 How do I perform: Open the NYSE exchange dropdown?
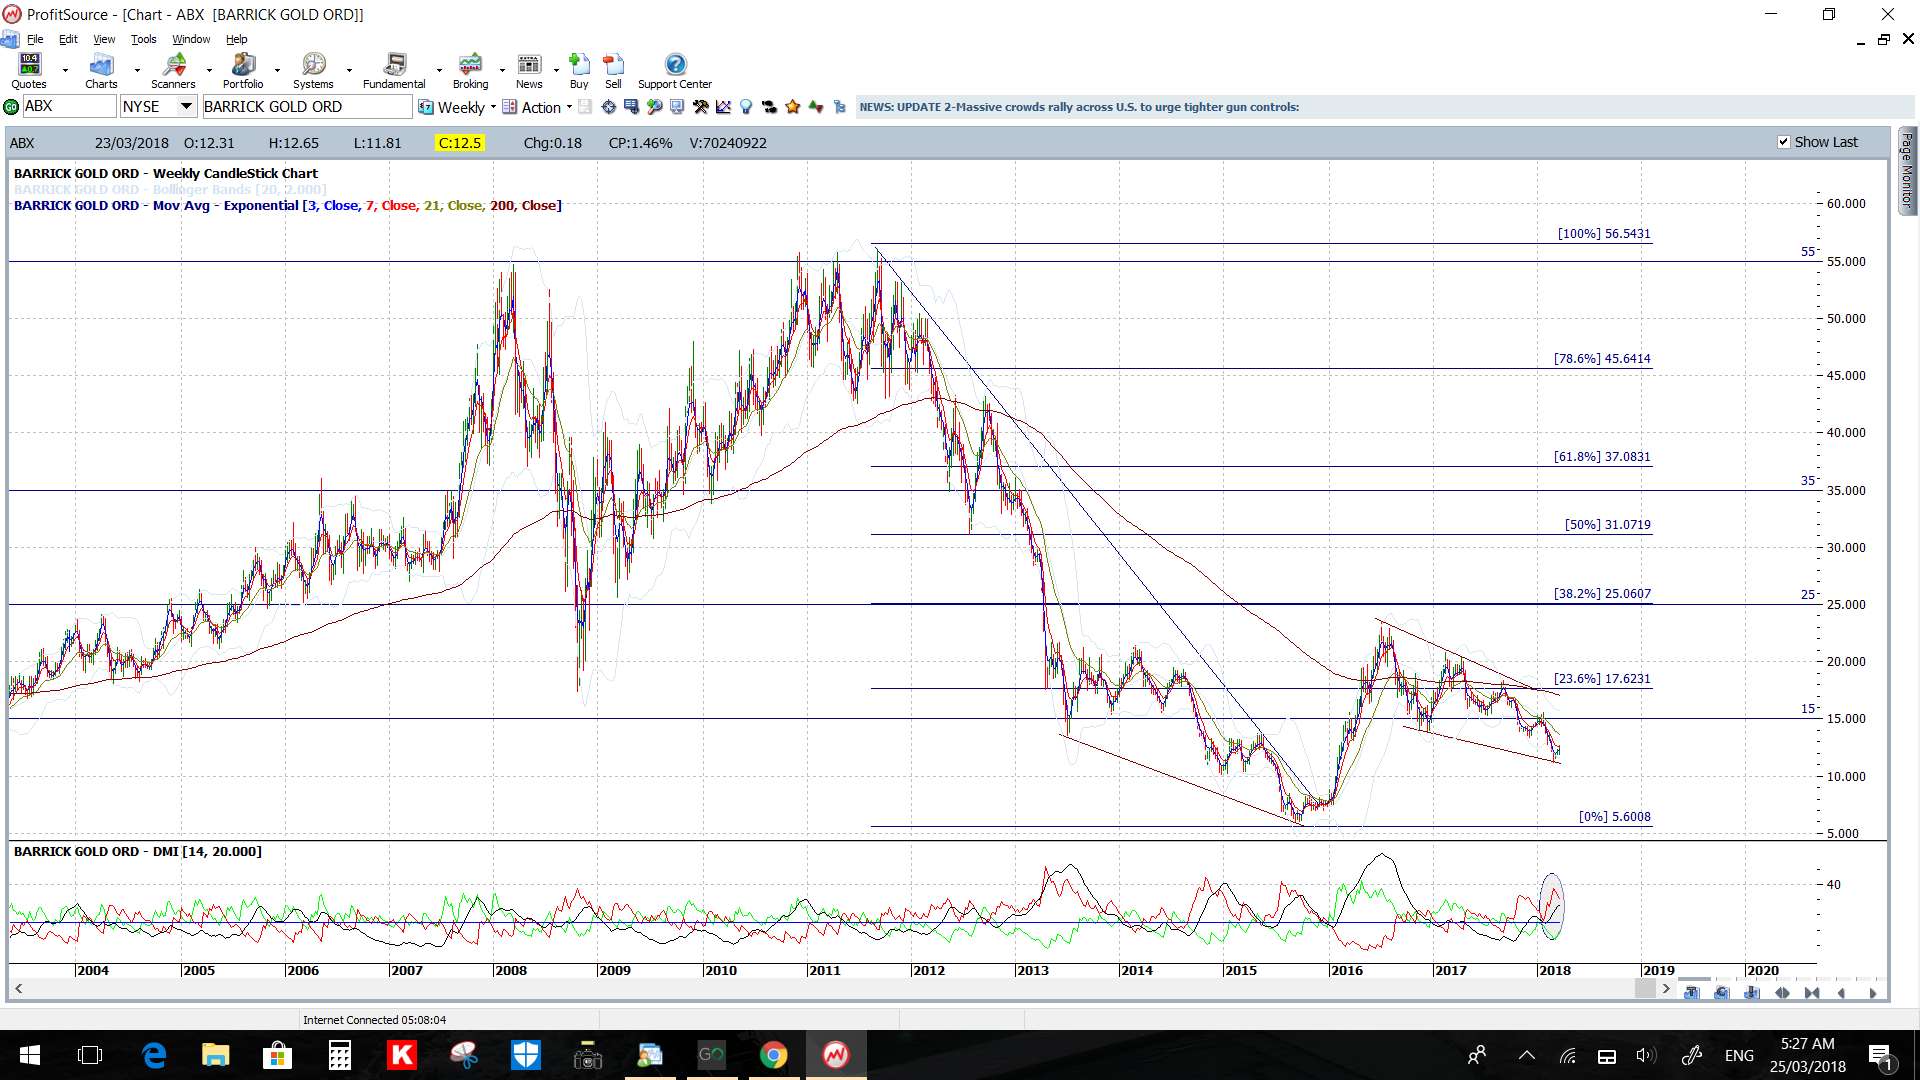[x=186, y=106]
